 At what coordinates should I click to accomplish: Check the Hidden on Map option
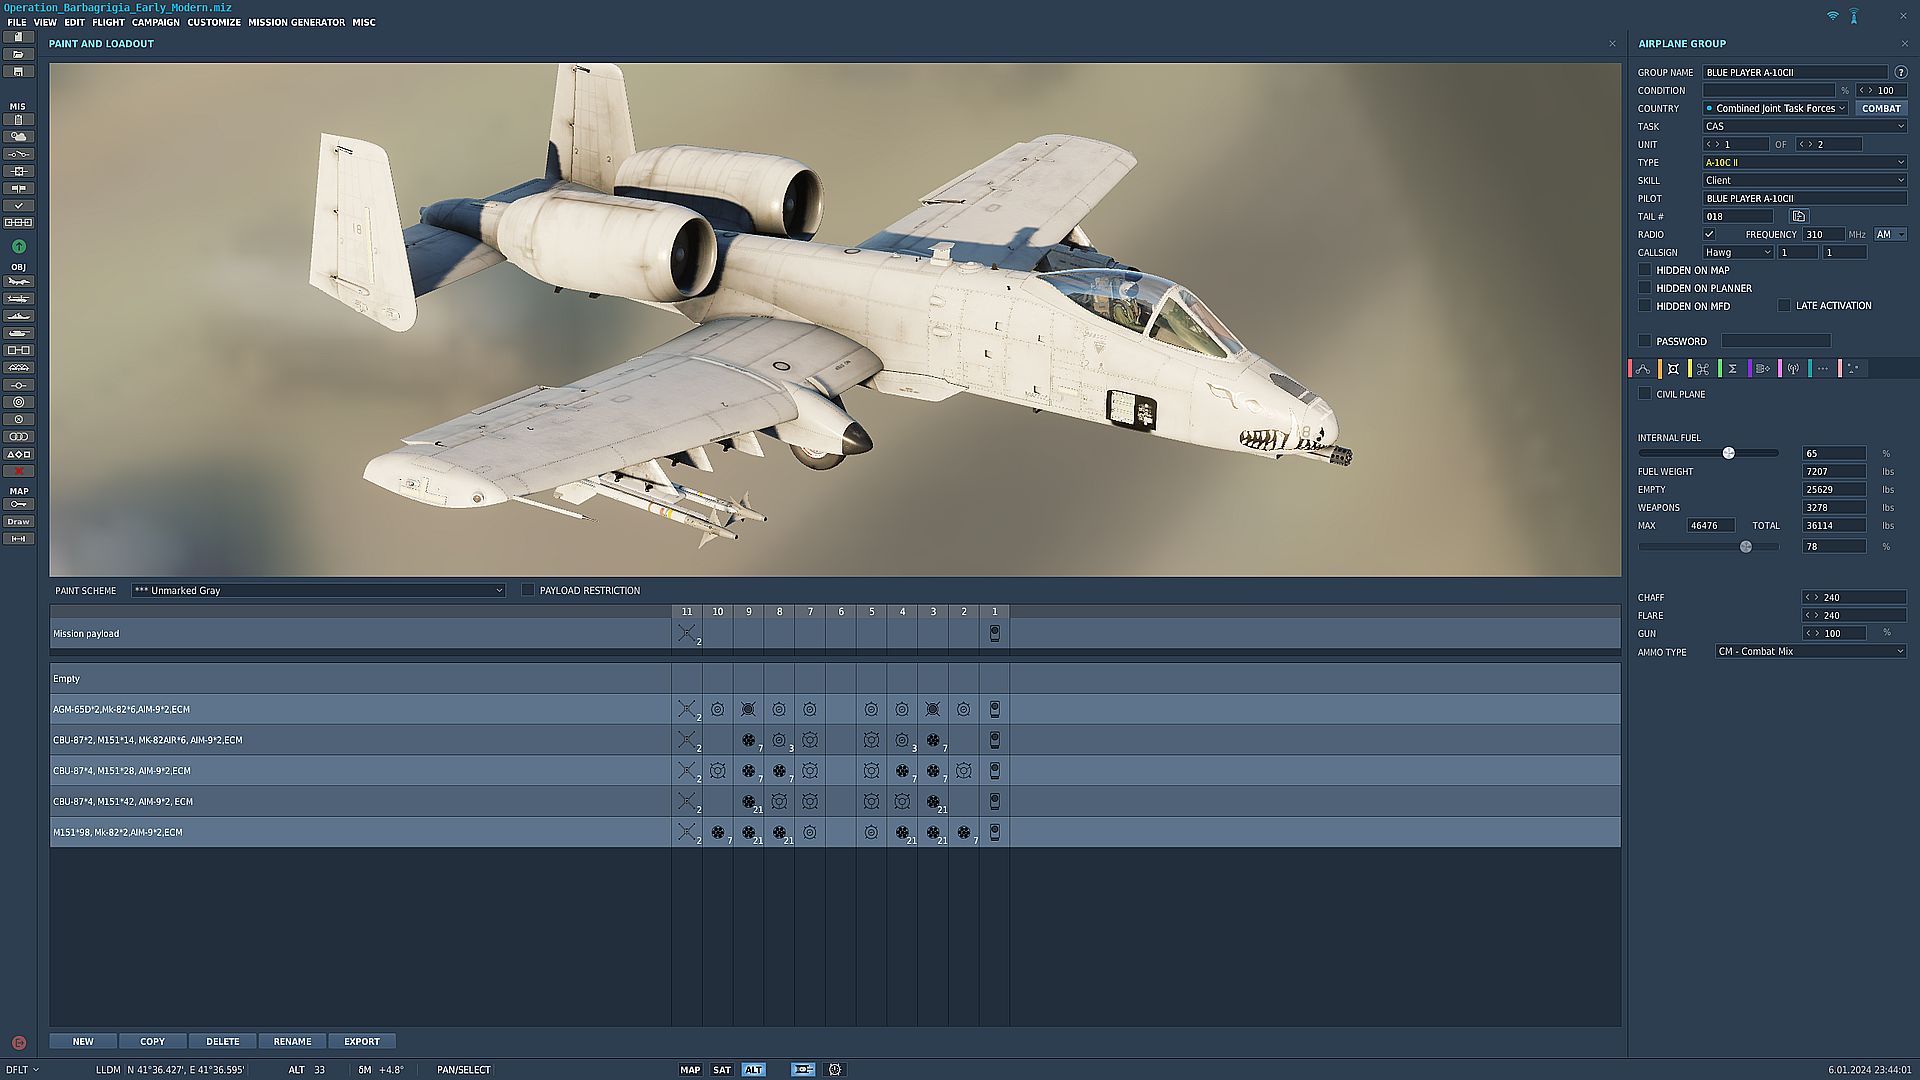pyautogui.click(x=1645, y=270)
